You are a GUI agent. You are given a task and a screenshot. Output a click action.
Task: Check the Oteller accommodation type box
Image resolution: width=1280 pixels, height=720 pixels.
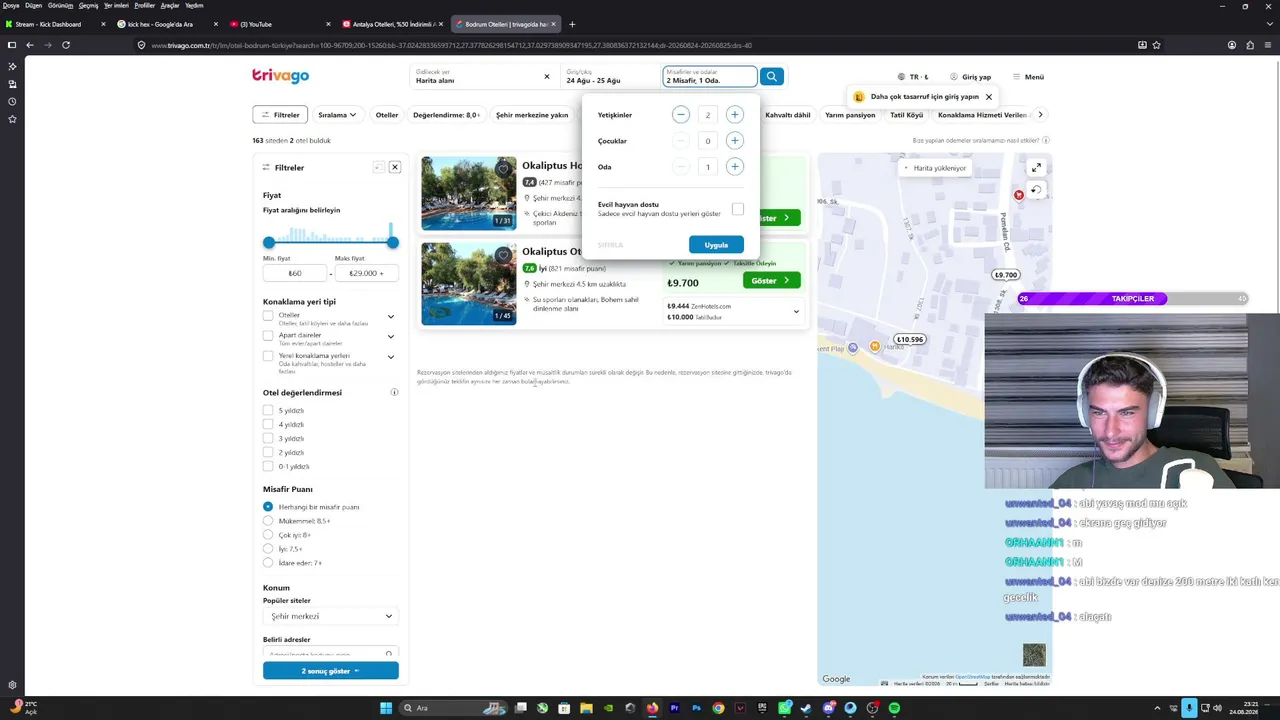(x=268, y=316)
